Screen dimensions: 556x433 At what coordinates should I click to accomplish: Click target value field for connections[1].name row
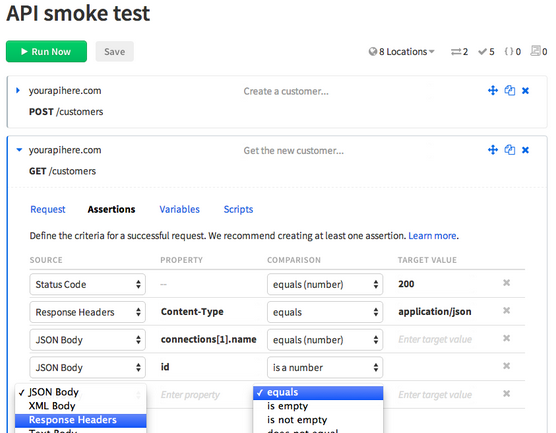(435, 339)
